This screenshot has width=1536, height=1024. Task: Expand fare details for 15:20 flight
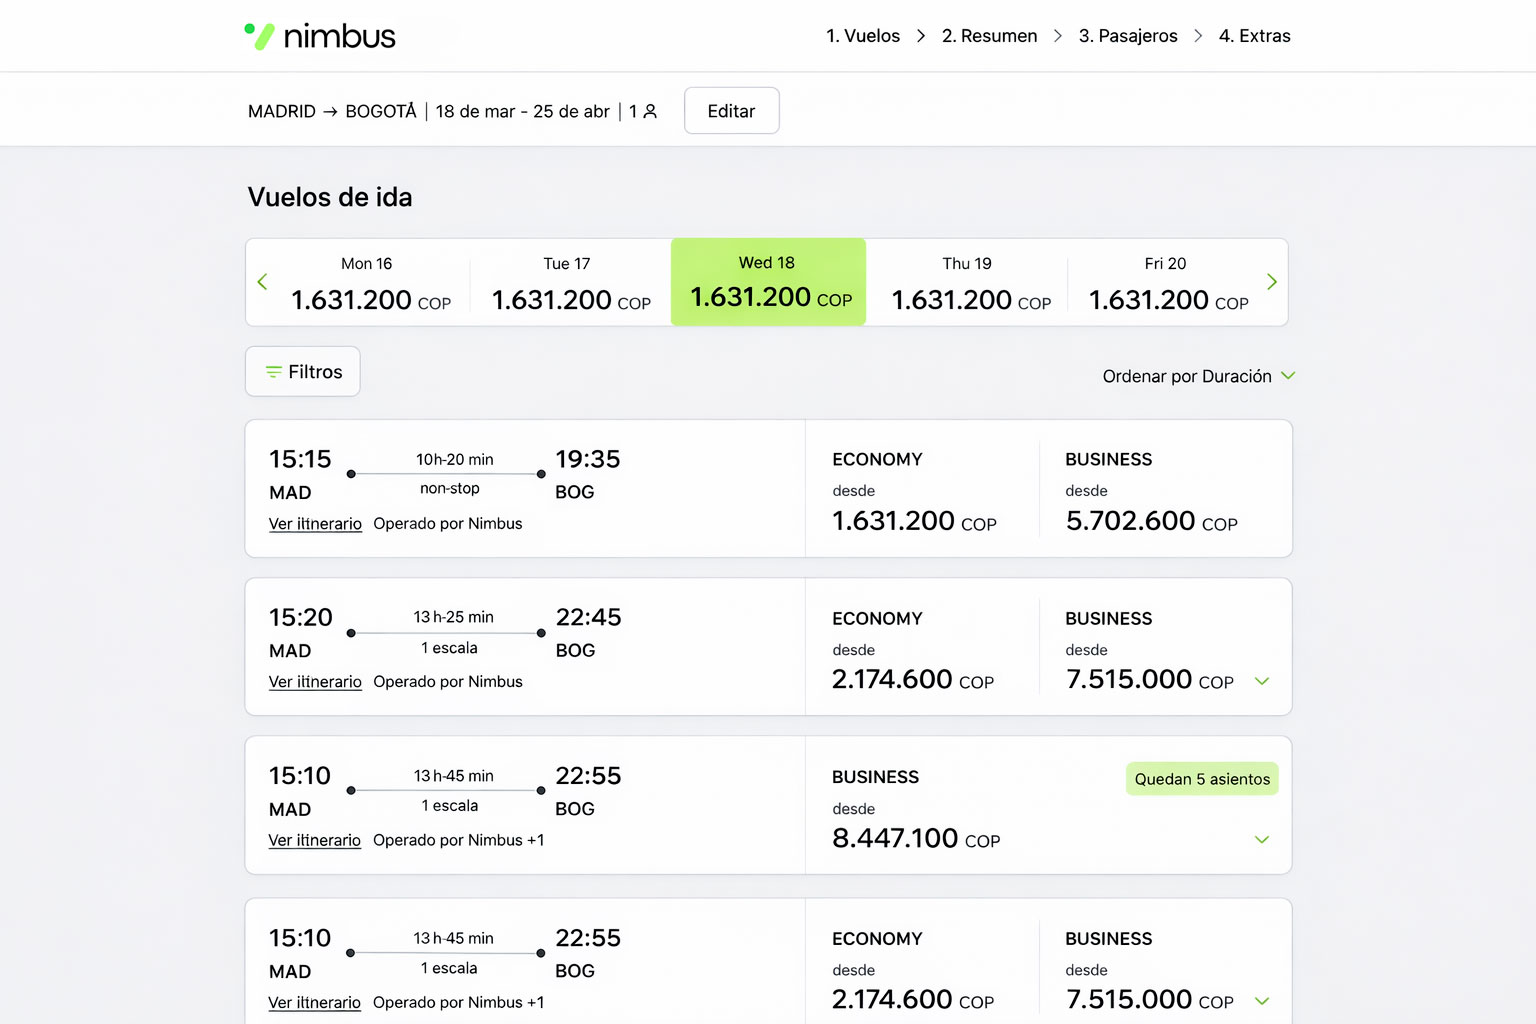click(1261, 681)
